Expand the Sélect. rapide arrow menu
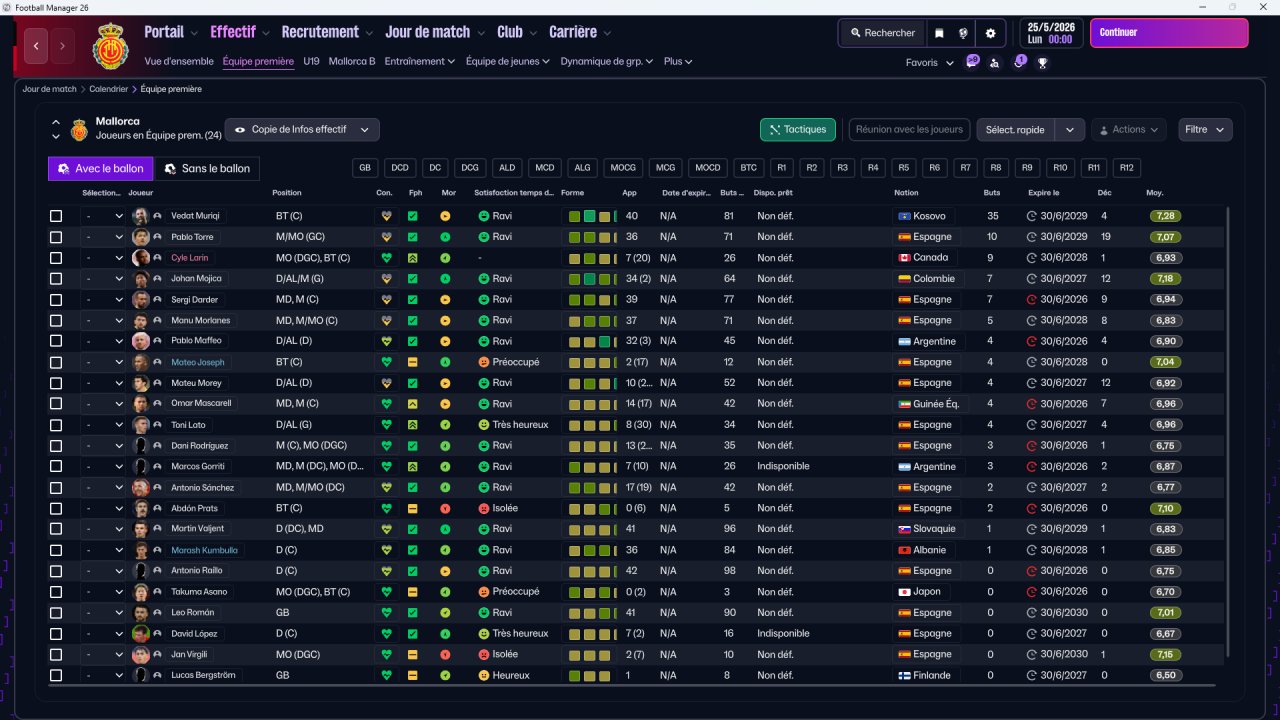This screenshot has width=1280, height=720. tap(1070, 129)
